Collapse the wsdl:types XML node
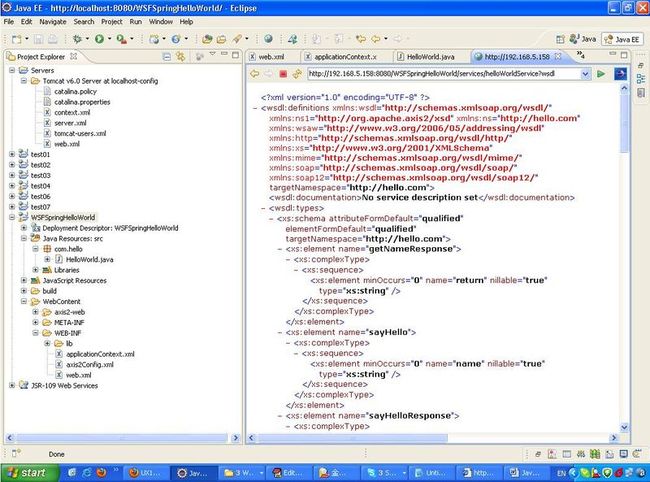Screen dimensions: 650x482 pyautogui.click(x=264, y=208)
